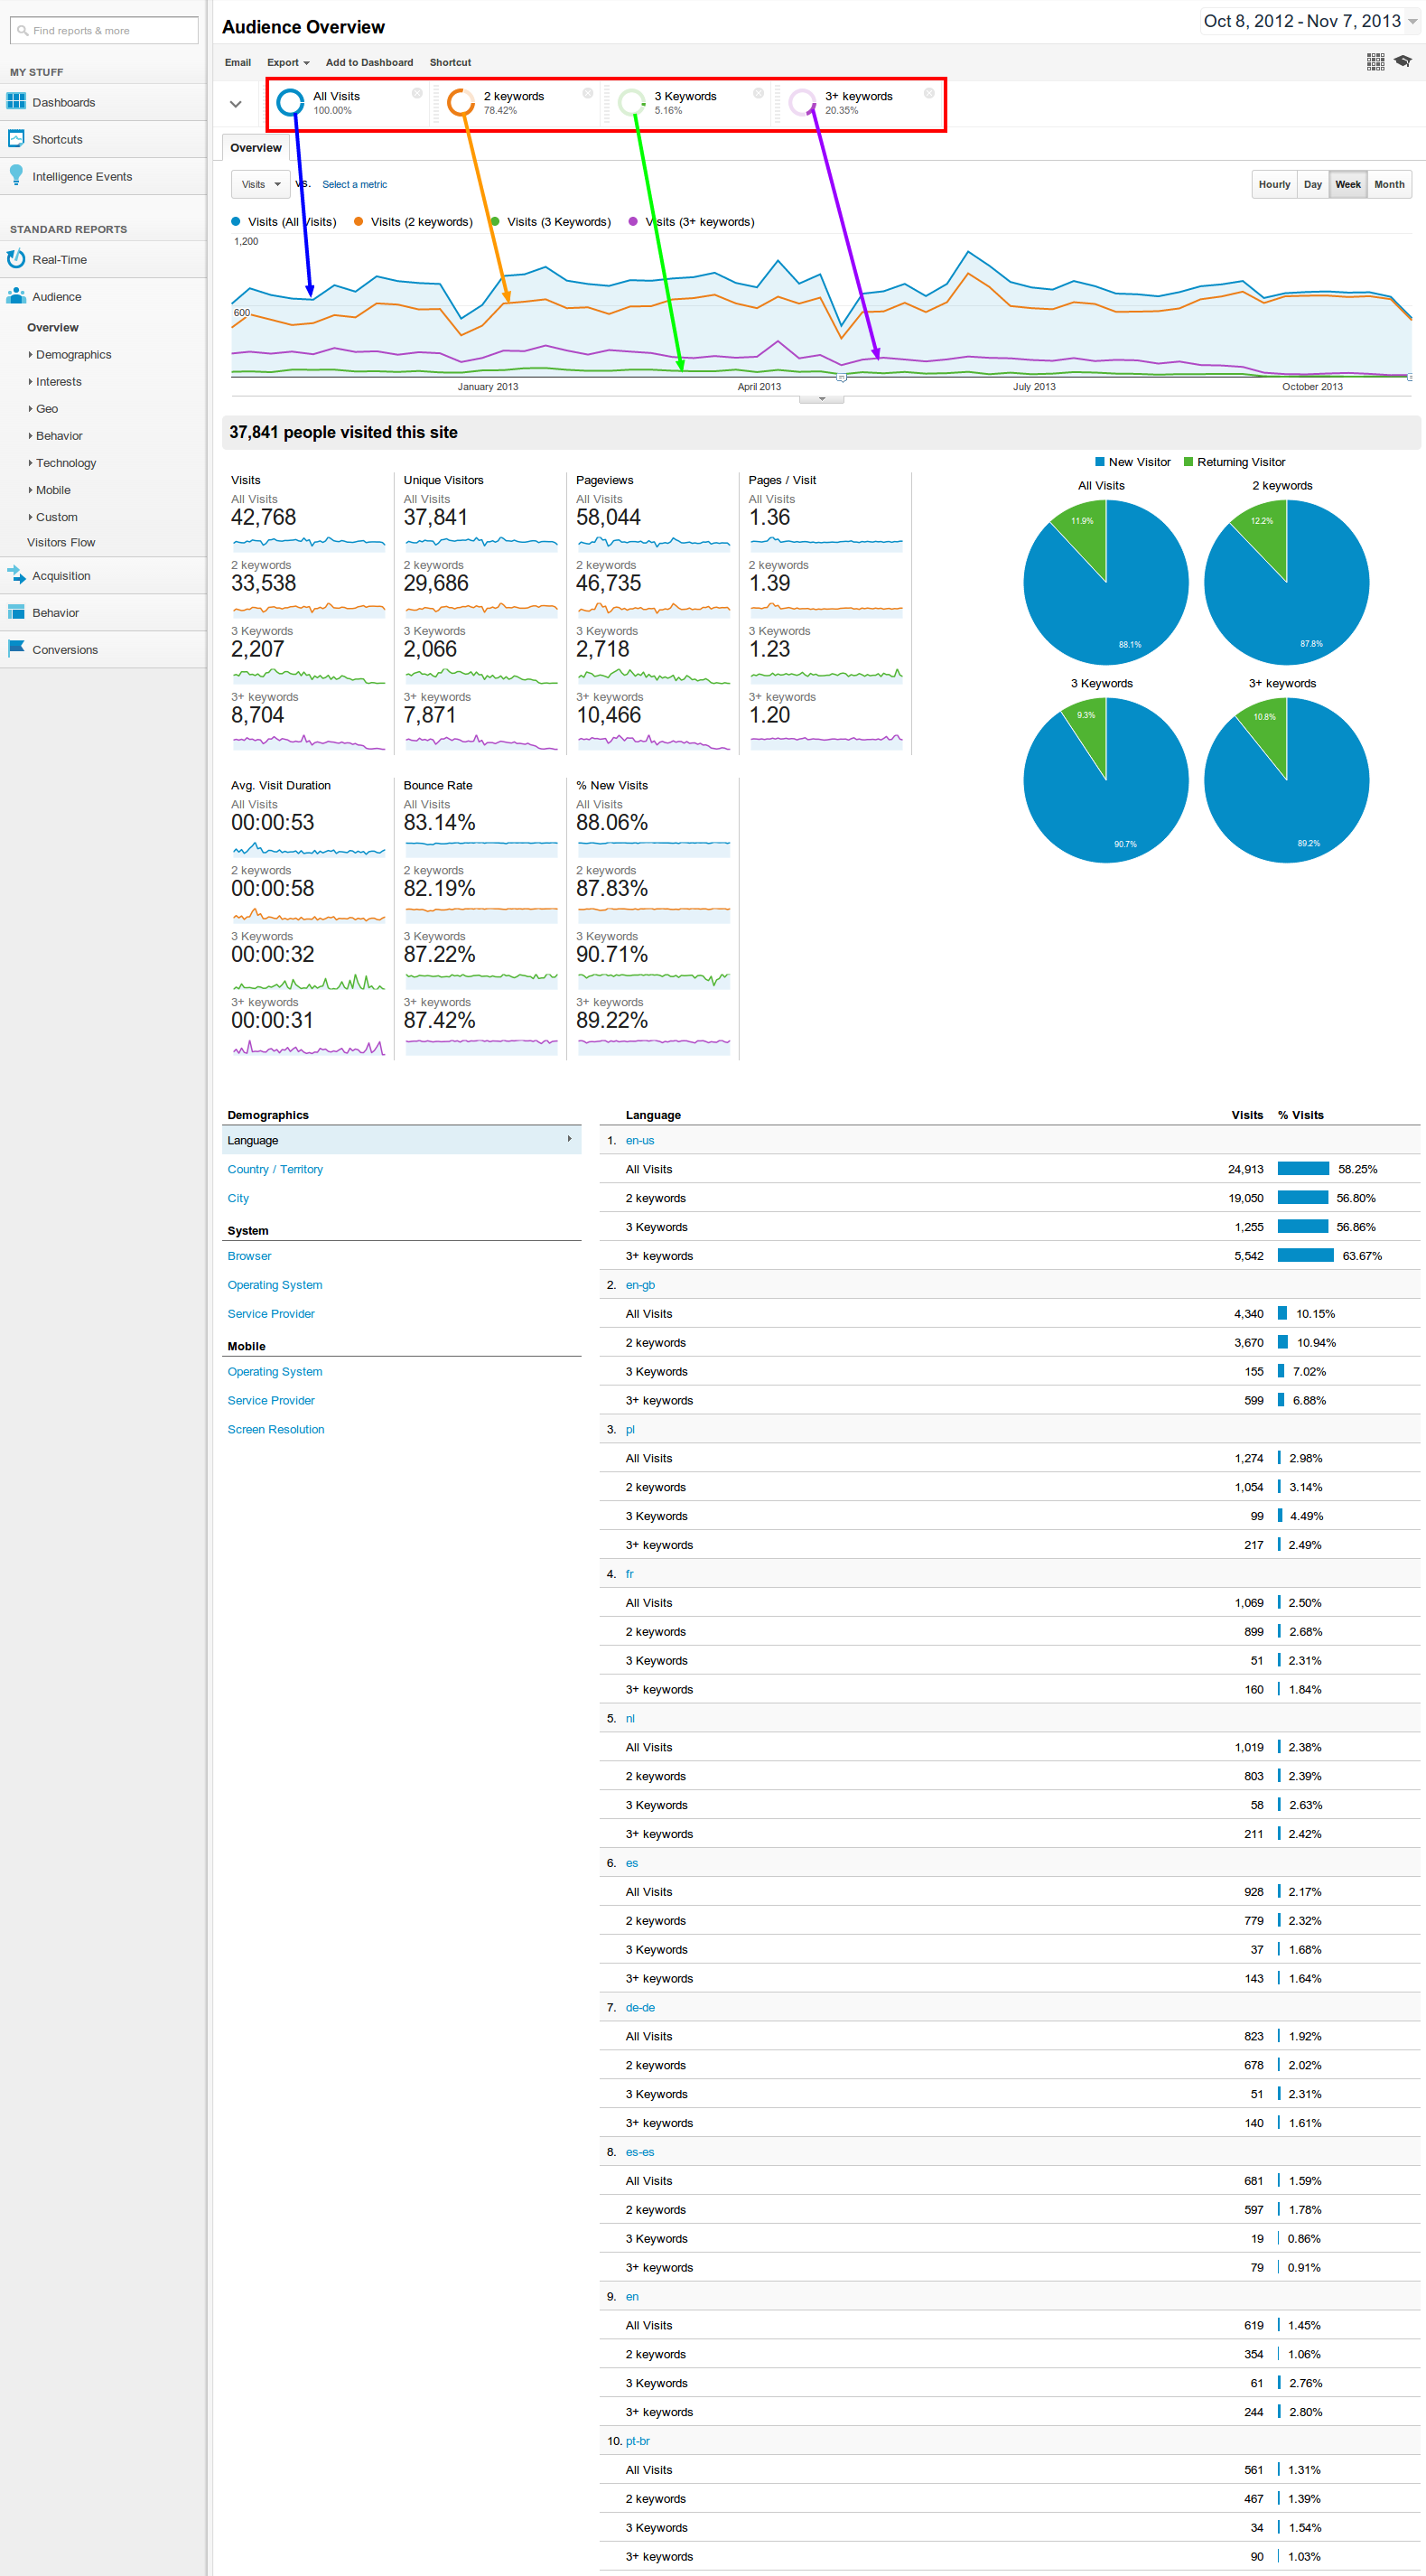Open the Conversions flag icon
The width and height of the screenshot is (1426, 2576).
16,648
